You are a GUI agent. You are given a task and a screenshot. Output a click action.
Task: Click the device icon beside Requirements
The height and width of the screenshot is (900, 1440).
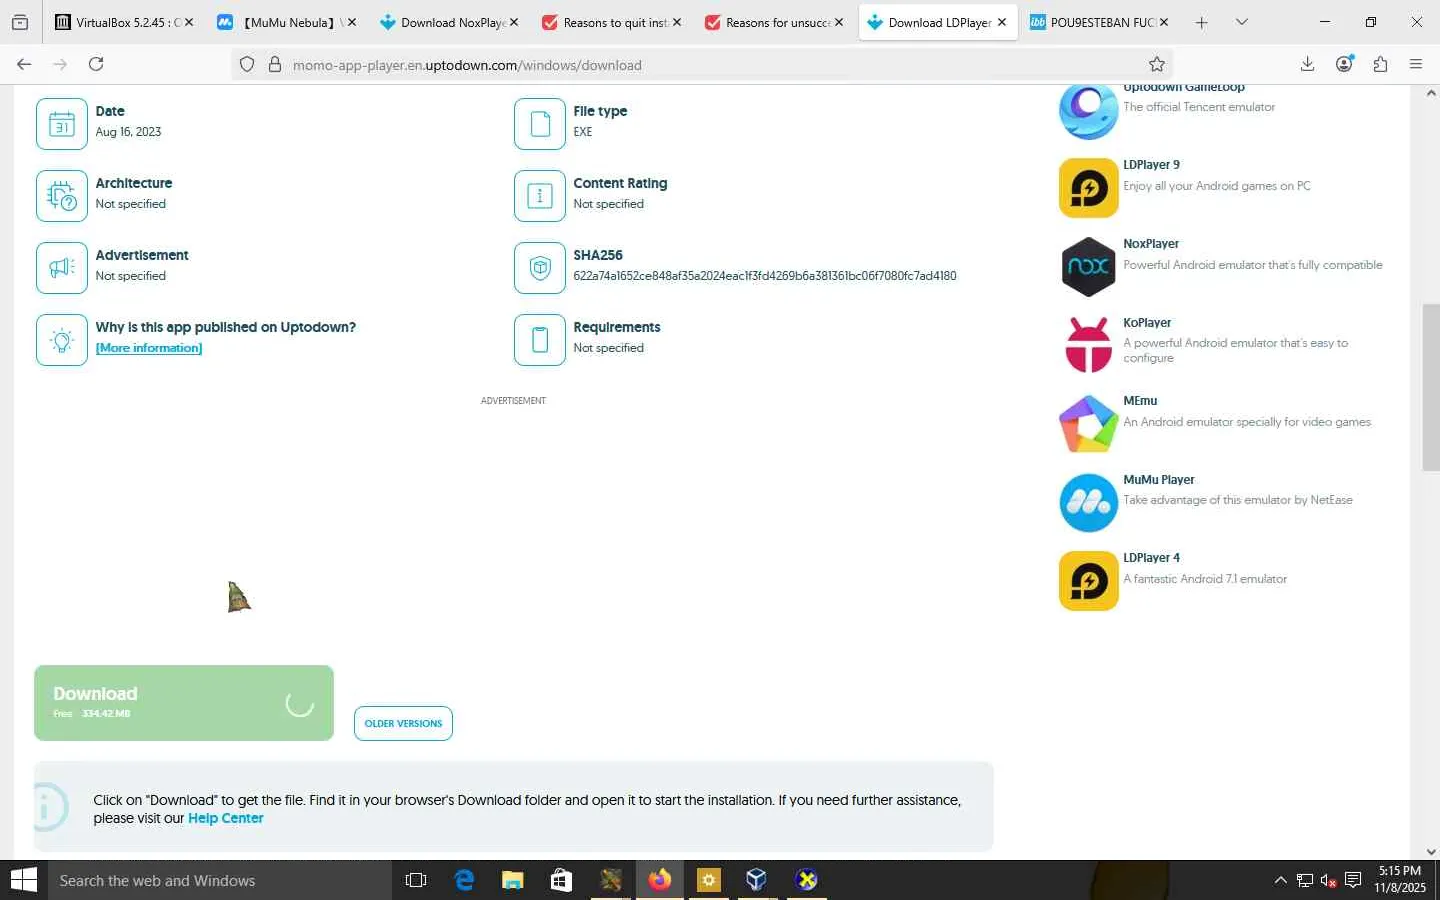click(x=540, y=340)
